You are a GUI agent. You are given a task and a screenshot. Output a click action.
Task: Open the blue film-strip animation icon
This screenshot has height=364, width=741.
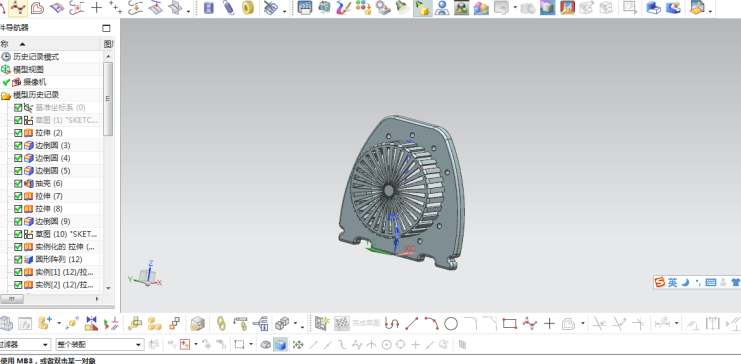[208, 8]
